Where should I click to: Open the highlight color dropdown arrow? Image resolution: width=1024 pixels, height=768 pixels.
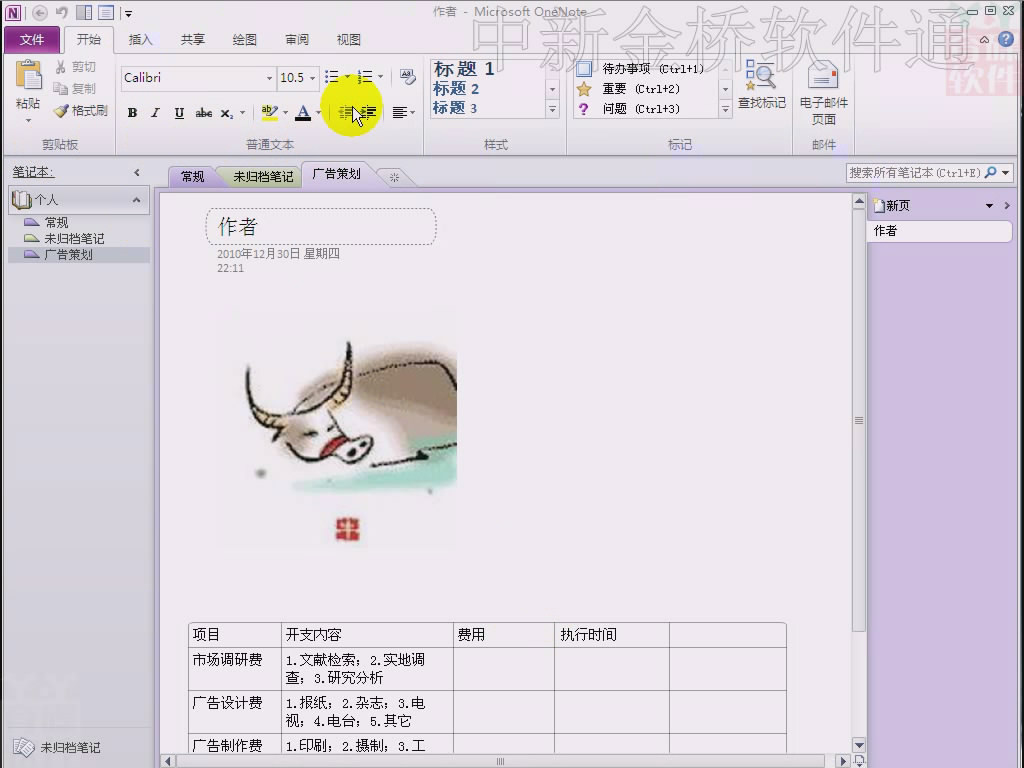(x=285, y=113)
